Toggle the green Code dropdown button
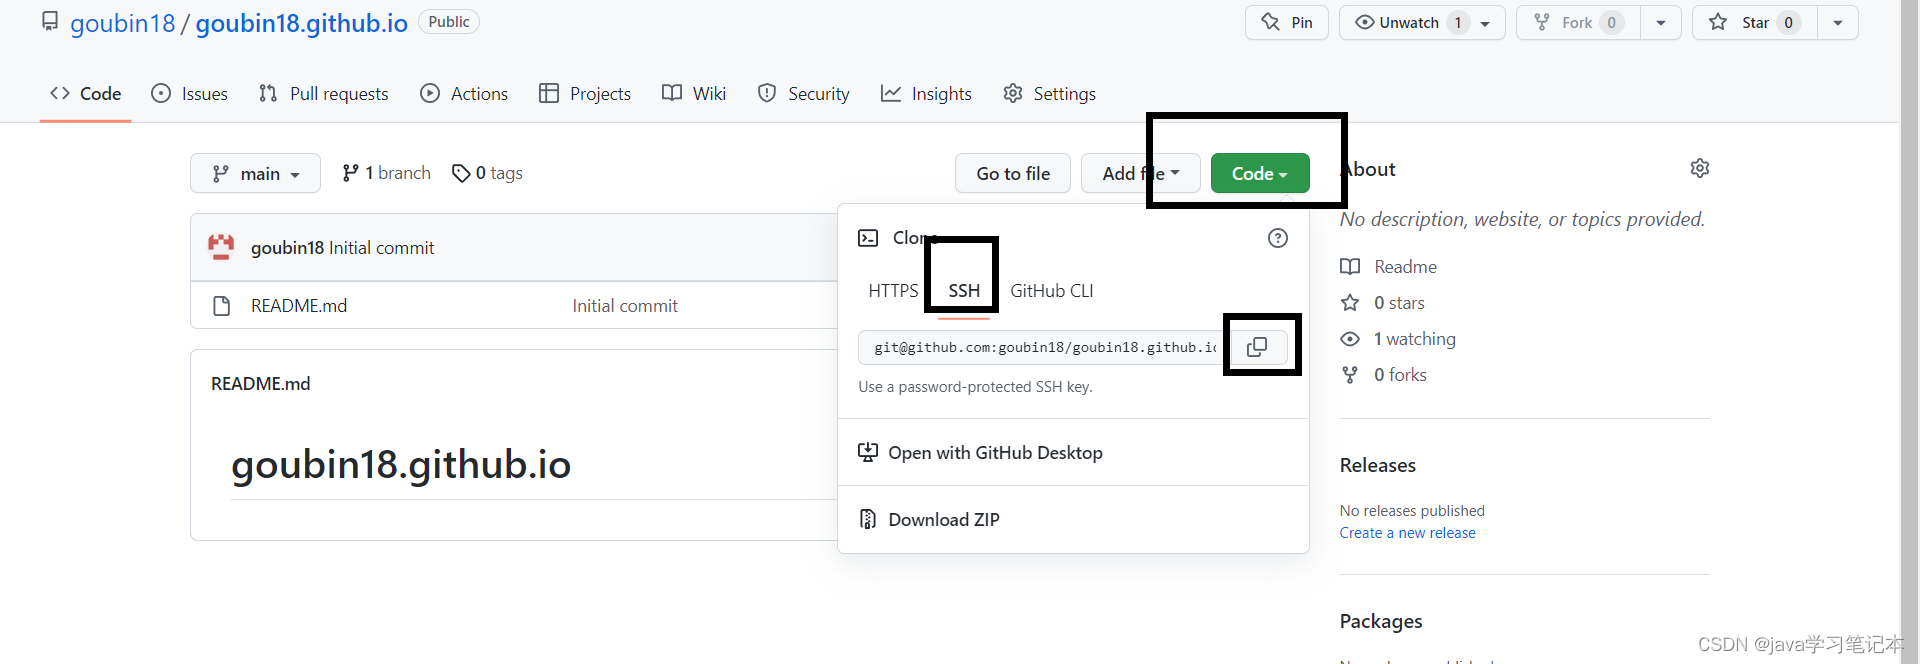This screenshot has height=664, width=1920. [x=1260, y=173]
